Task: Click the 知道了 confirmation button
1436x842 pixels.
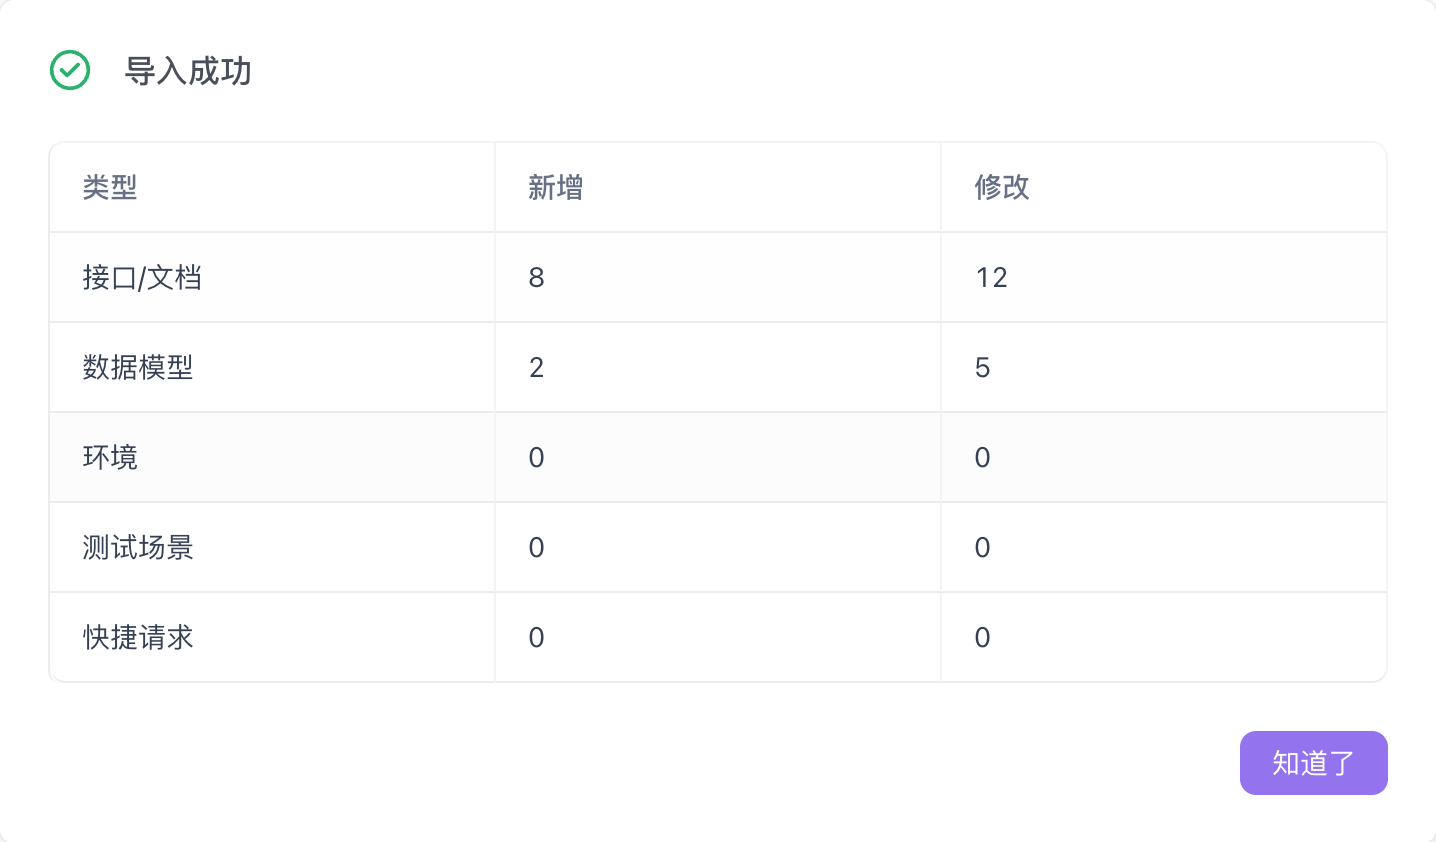Action: coord(1313,763)
